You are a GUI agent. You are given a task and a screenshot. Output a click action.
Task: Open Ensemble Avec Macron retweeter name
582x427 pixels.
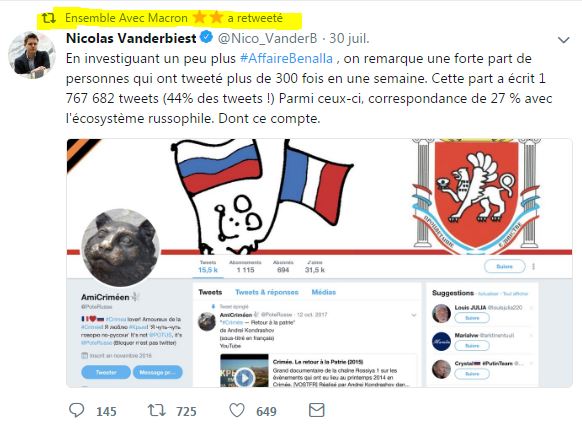pos(127,18)
